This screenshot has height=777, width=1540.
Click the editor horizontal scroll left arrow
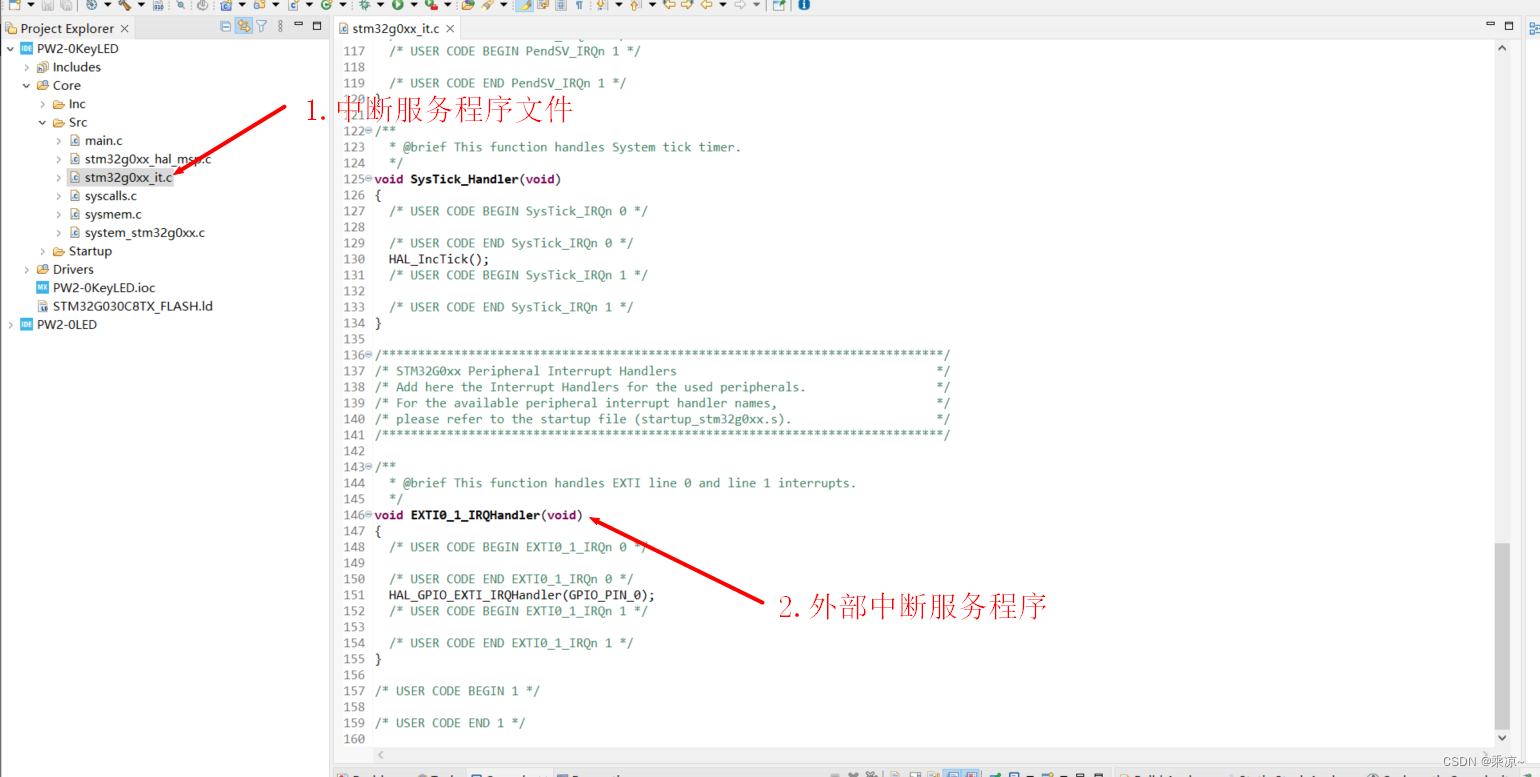point(379,754)
